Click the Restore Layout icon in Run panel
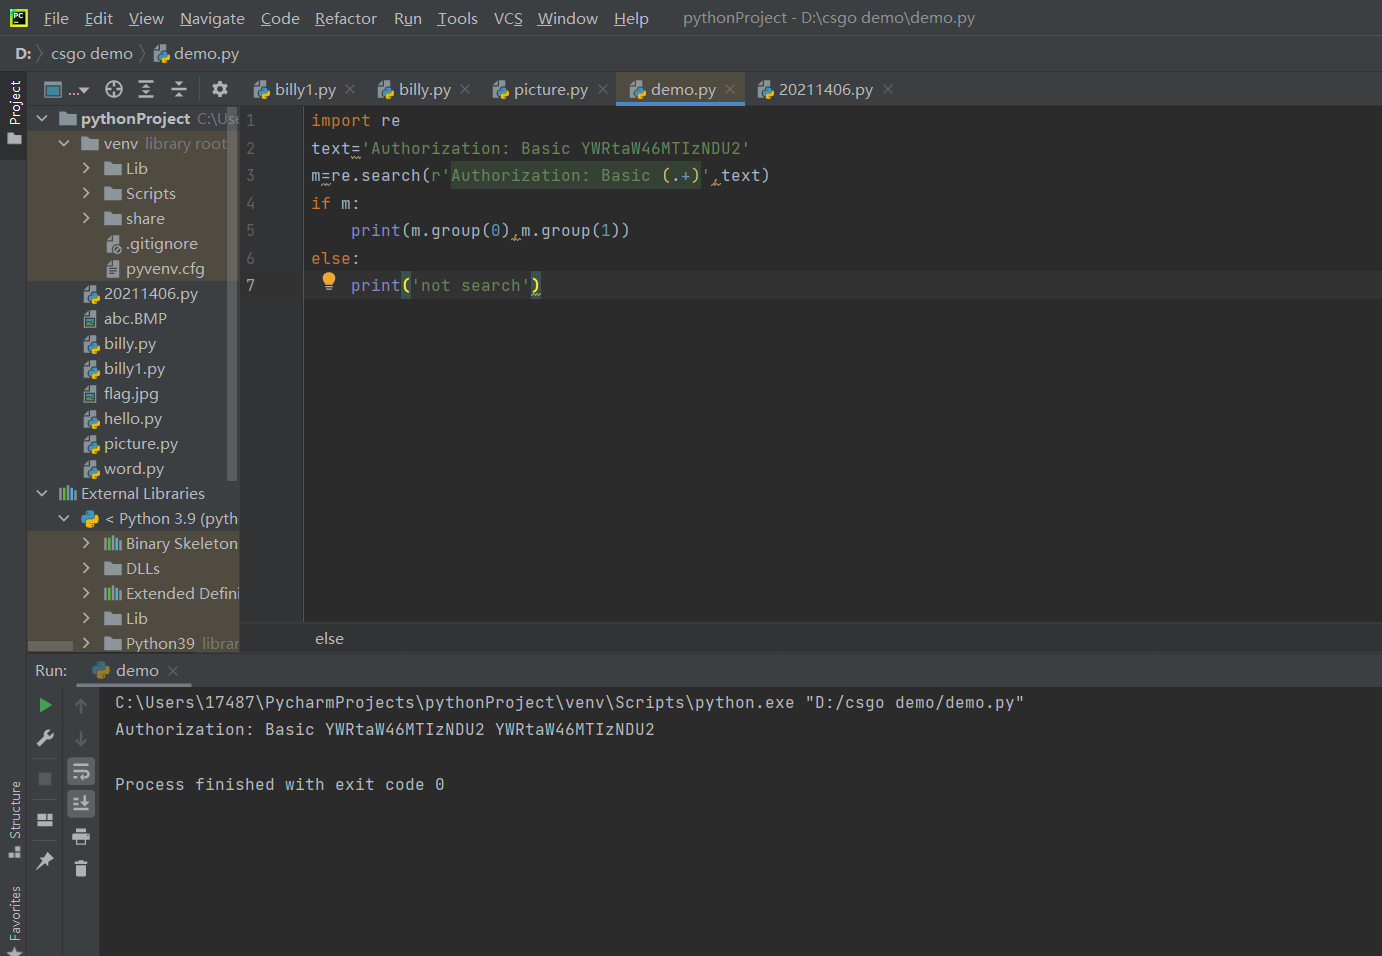The height and width of the screenshot is (956, 1382). 45,820
